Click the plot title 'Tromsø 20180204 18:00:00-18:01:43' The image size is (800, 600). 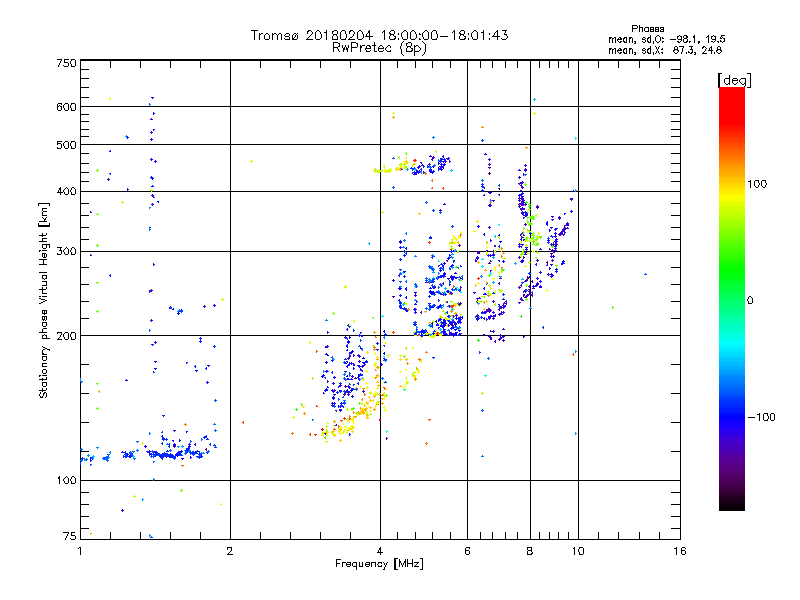(379, 35)
